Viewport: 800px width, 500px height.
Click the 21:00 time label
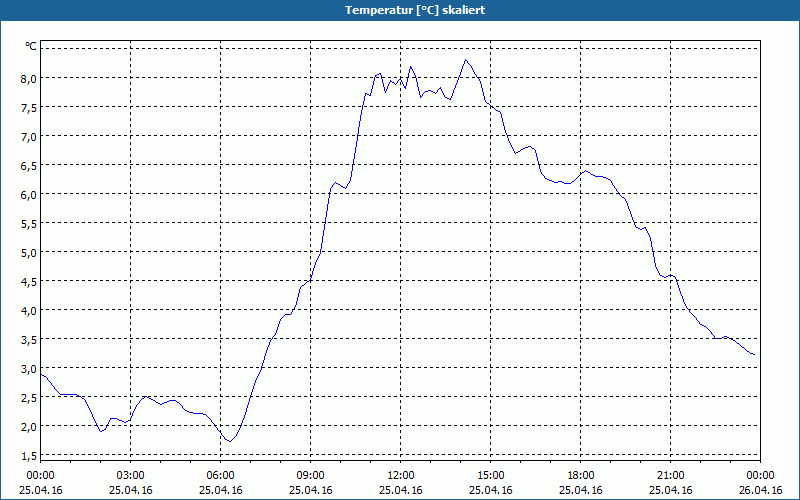pos(670,476)
